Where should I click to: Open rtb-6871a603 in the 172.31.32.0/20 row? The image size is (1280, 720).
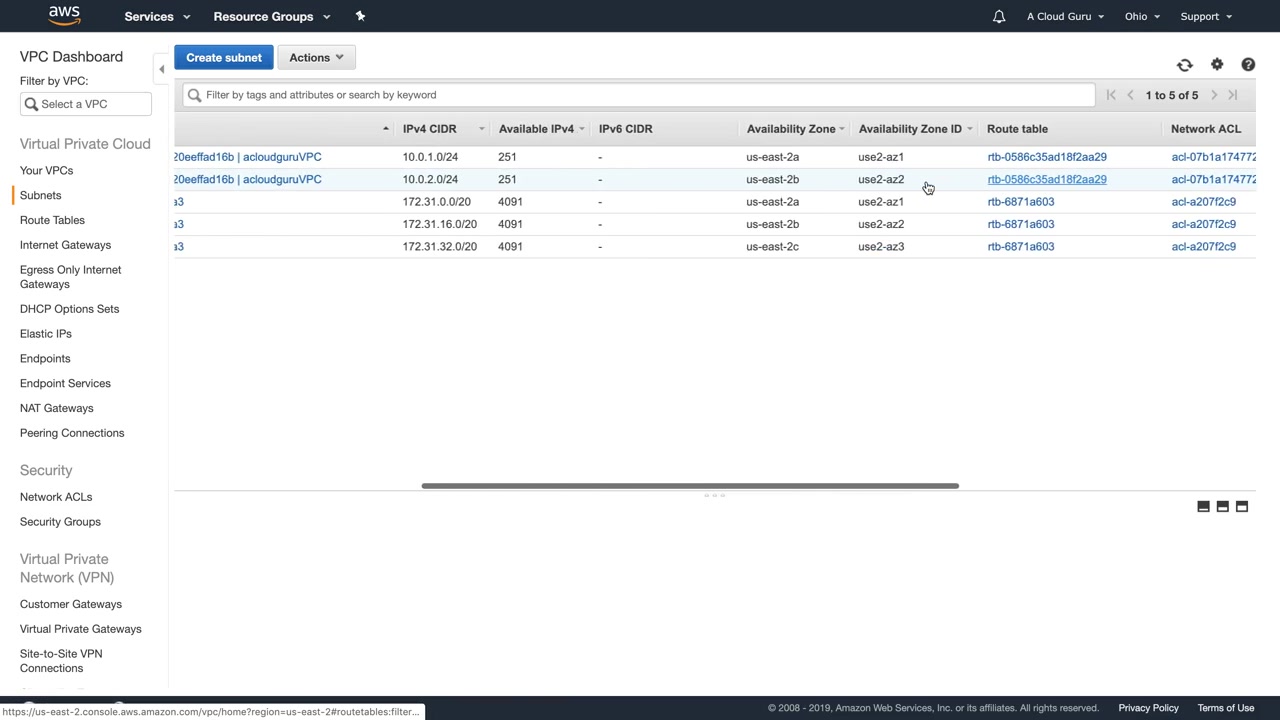(x=1020, y=247)
